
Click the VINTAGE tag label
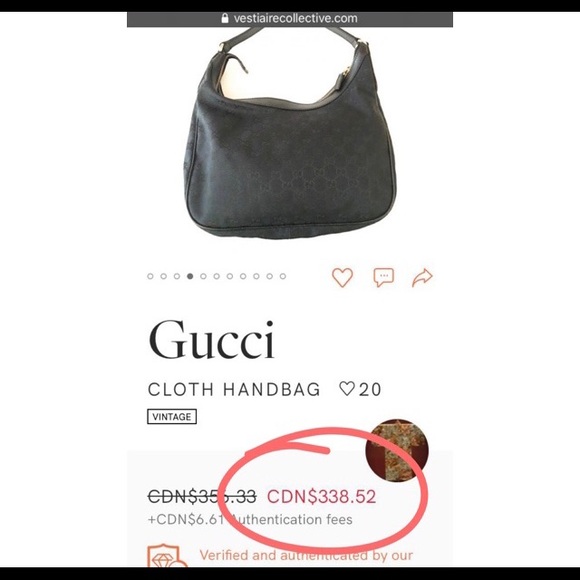tap(172, 417)
